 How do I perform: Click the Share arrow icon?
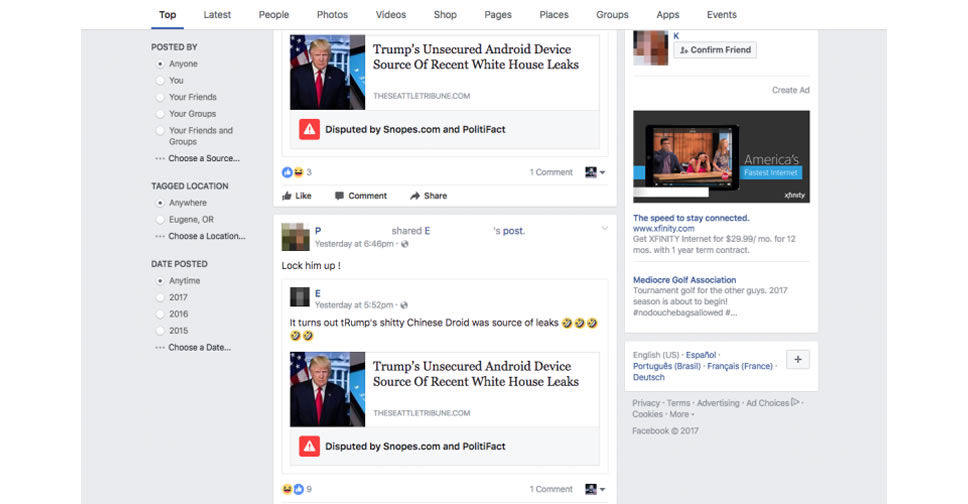pos(415,196)
